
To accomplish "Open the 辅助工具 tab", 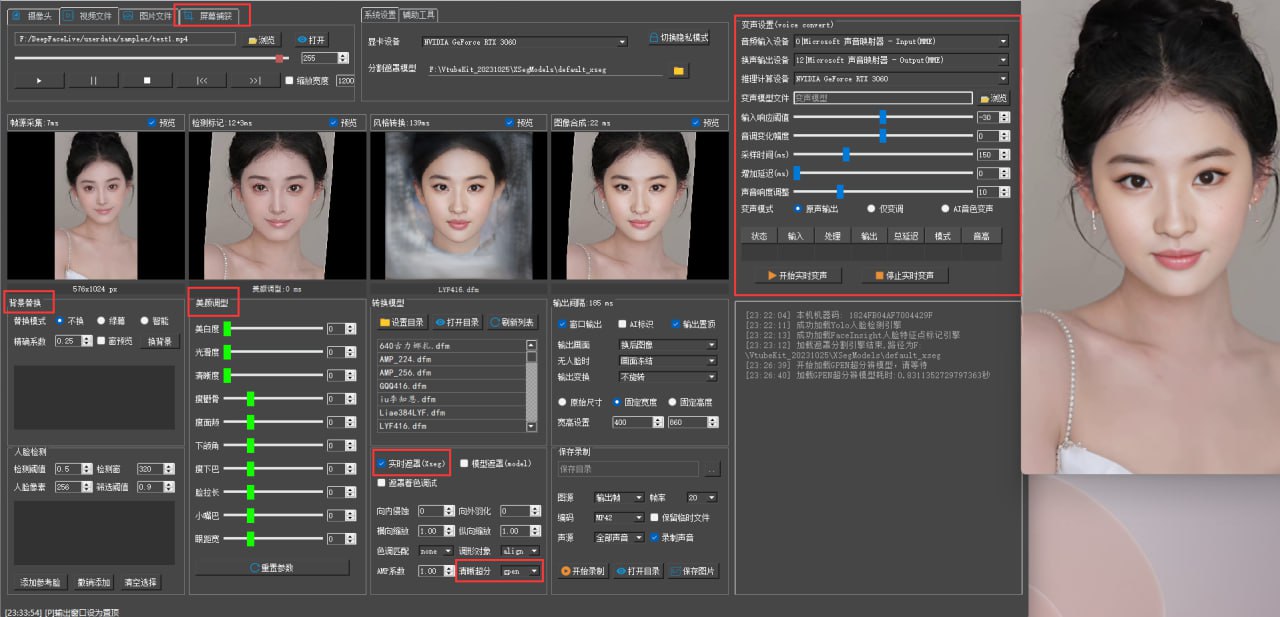I will click(418, 15).
